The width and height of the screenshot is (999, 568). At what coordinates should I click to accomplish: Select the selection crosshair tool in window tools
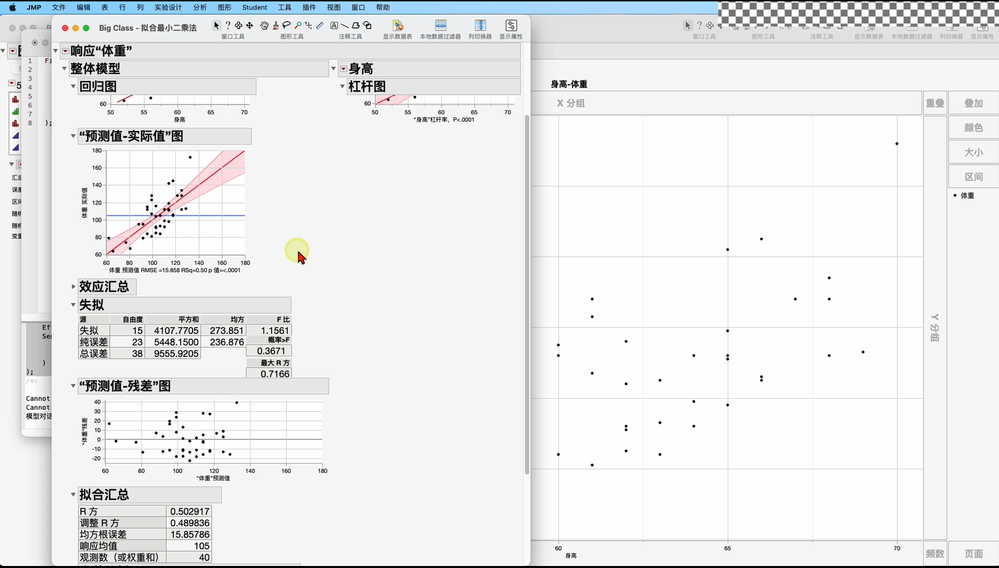pos(238,25)
